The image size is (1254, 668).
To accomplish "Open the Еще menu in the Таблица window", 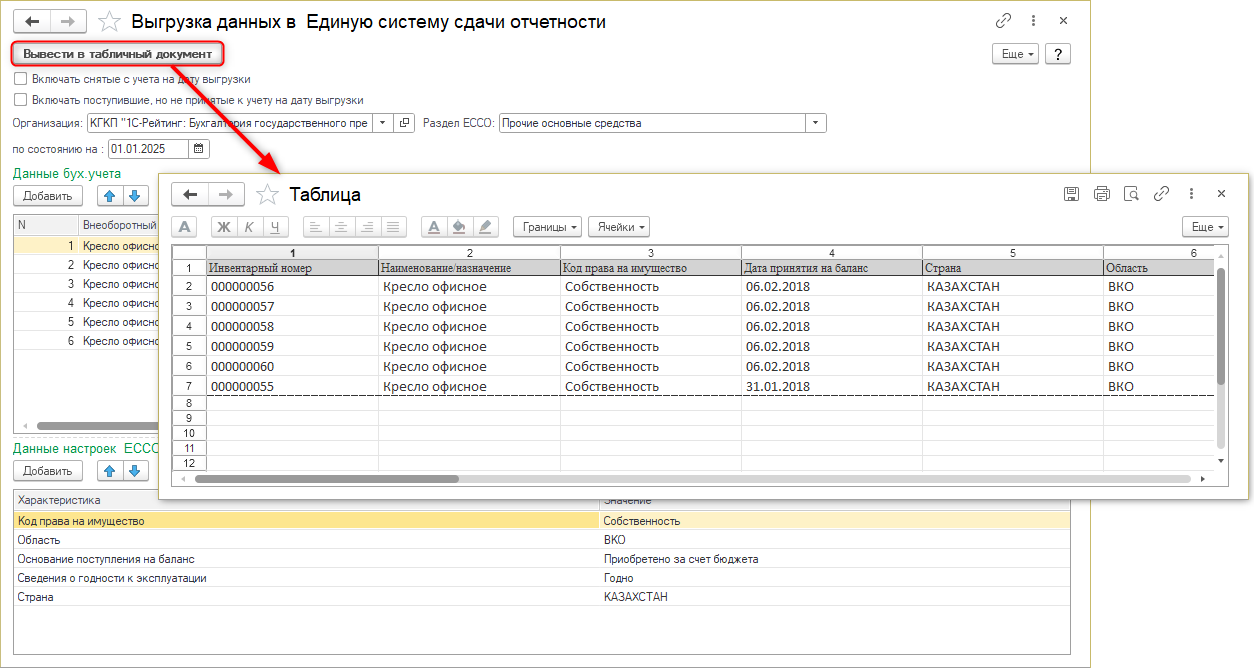I will coord(1205,227).
